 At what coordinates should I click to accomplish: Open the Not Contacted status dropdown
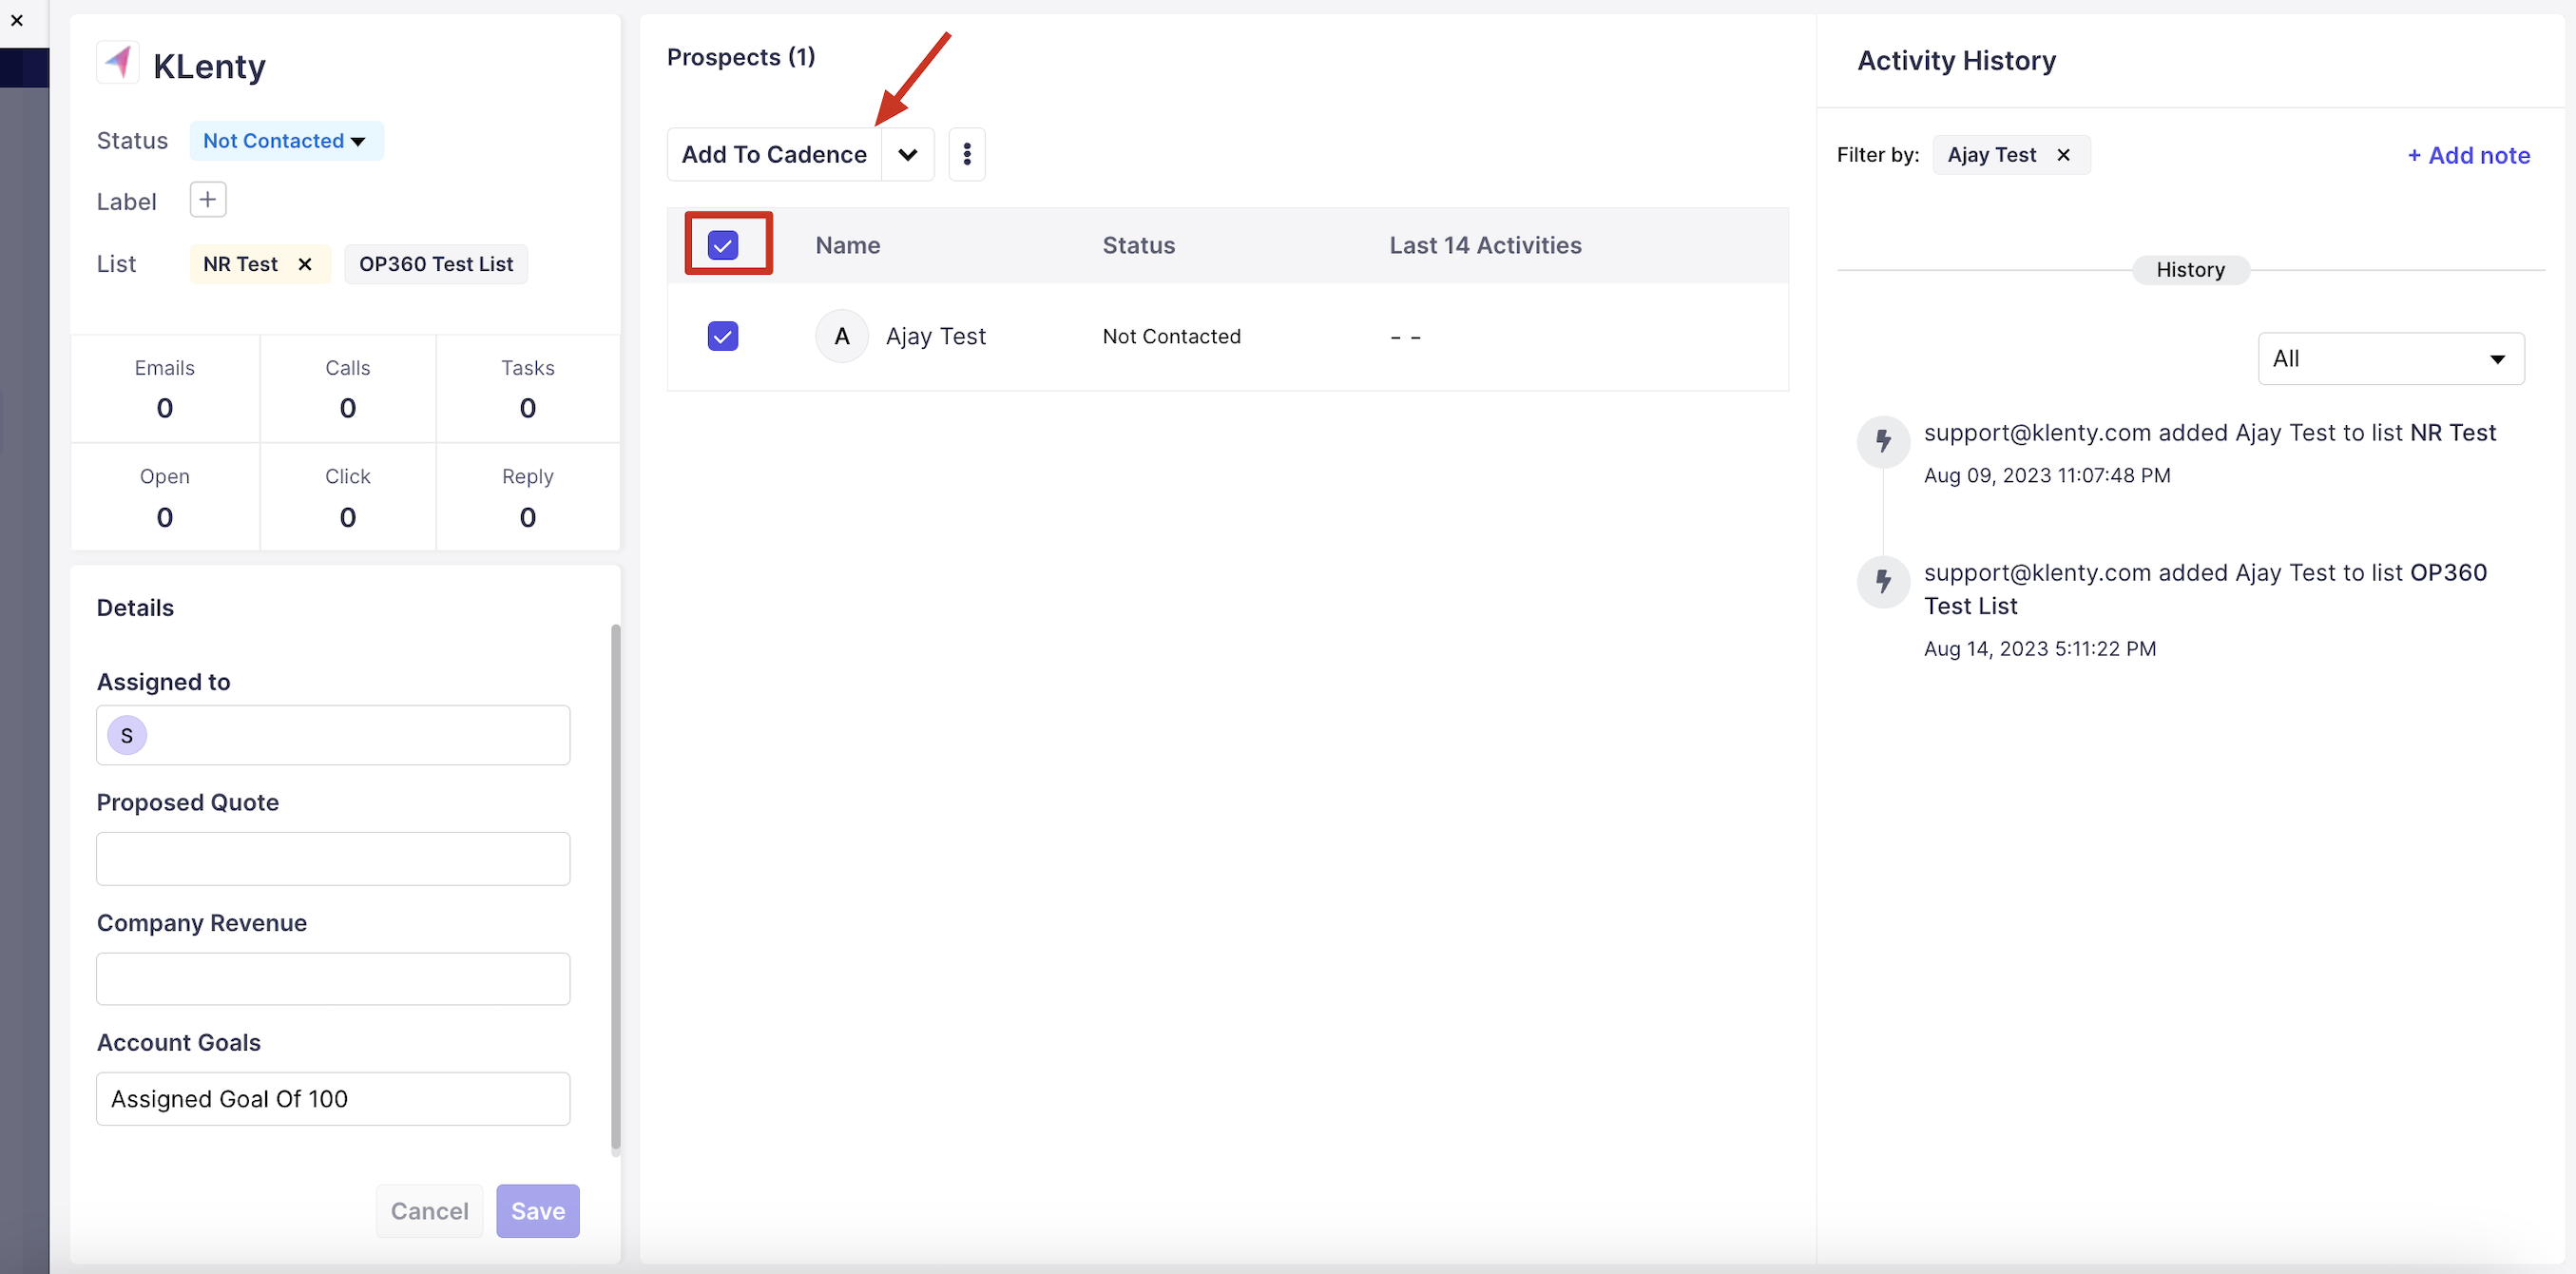285,141
